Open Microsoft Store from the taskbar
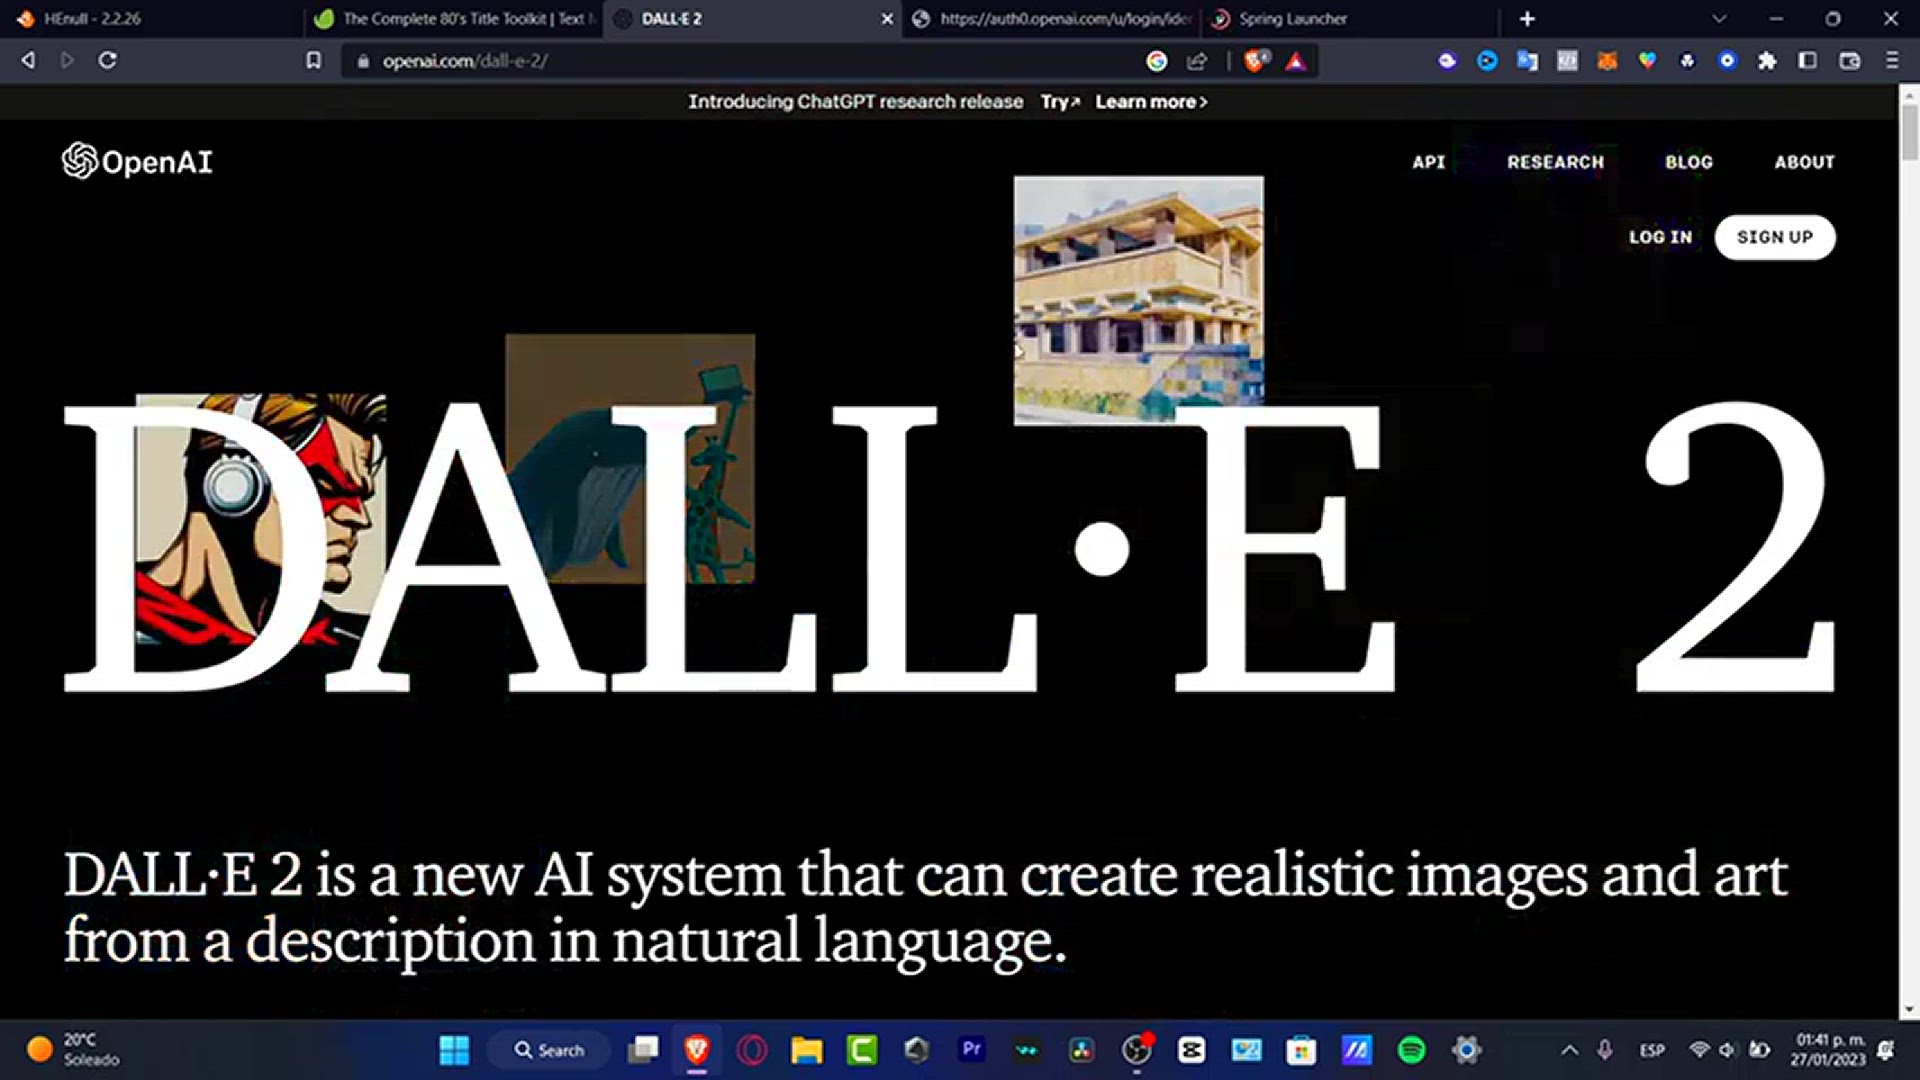 click(x=1301, y=1050)
